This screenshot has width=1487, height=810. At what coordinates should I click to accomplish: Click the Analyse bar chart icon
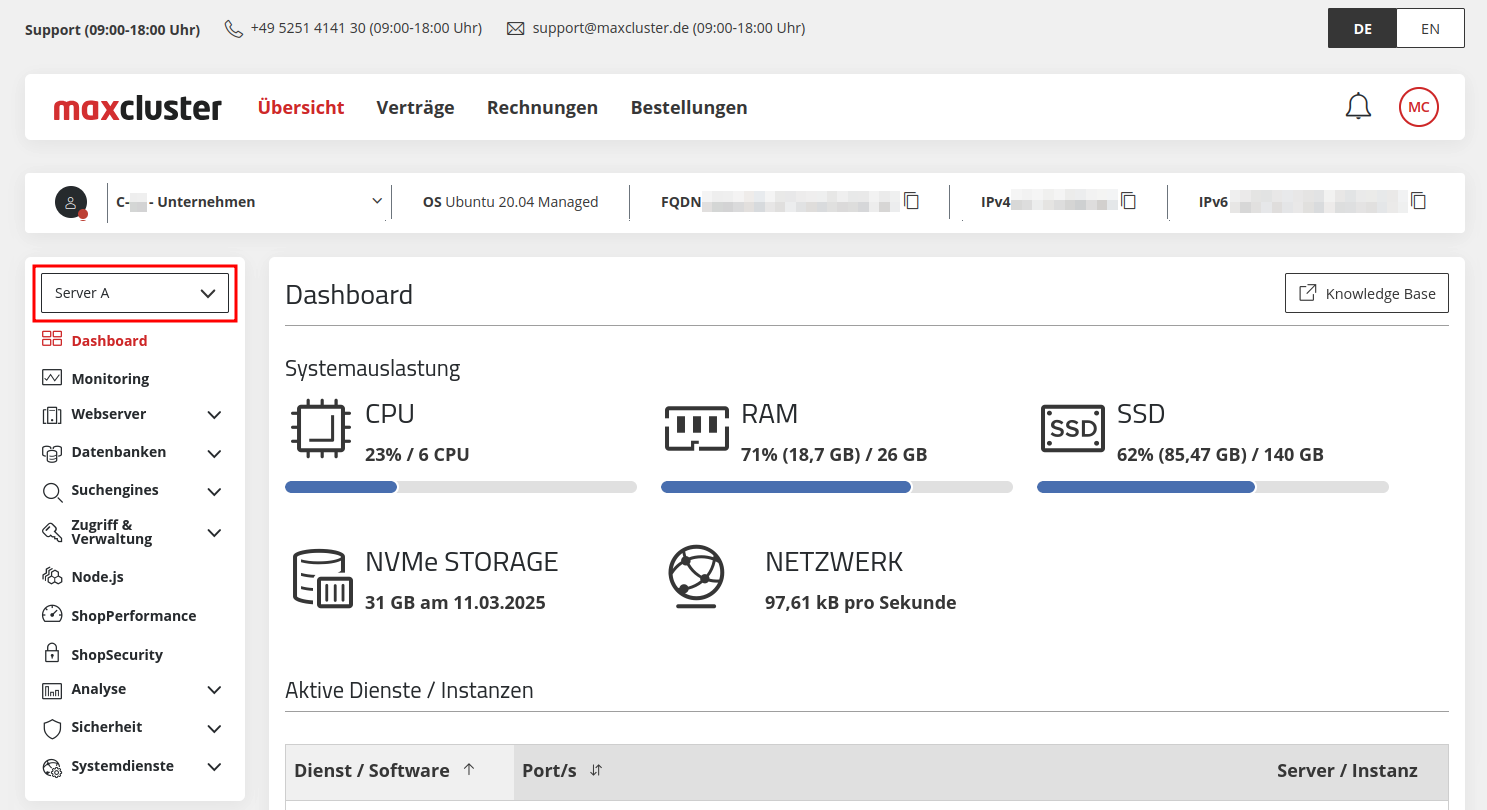point(52,690)
